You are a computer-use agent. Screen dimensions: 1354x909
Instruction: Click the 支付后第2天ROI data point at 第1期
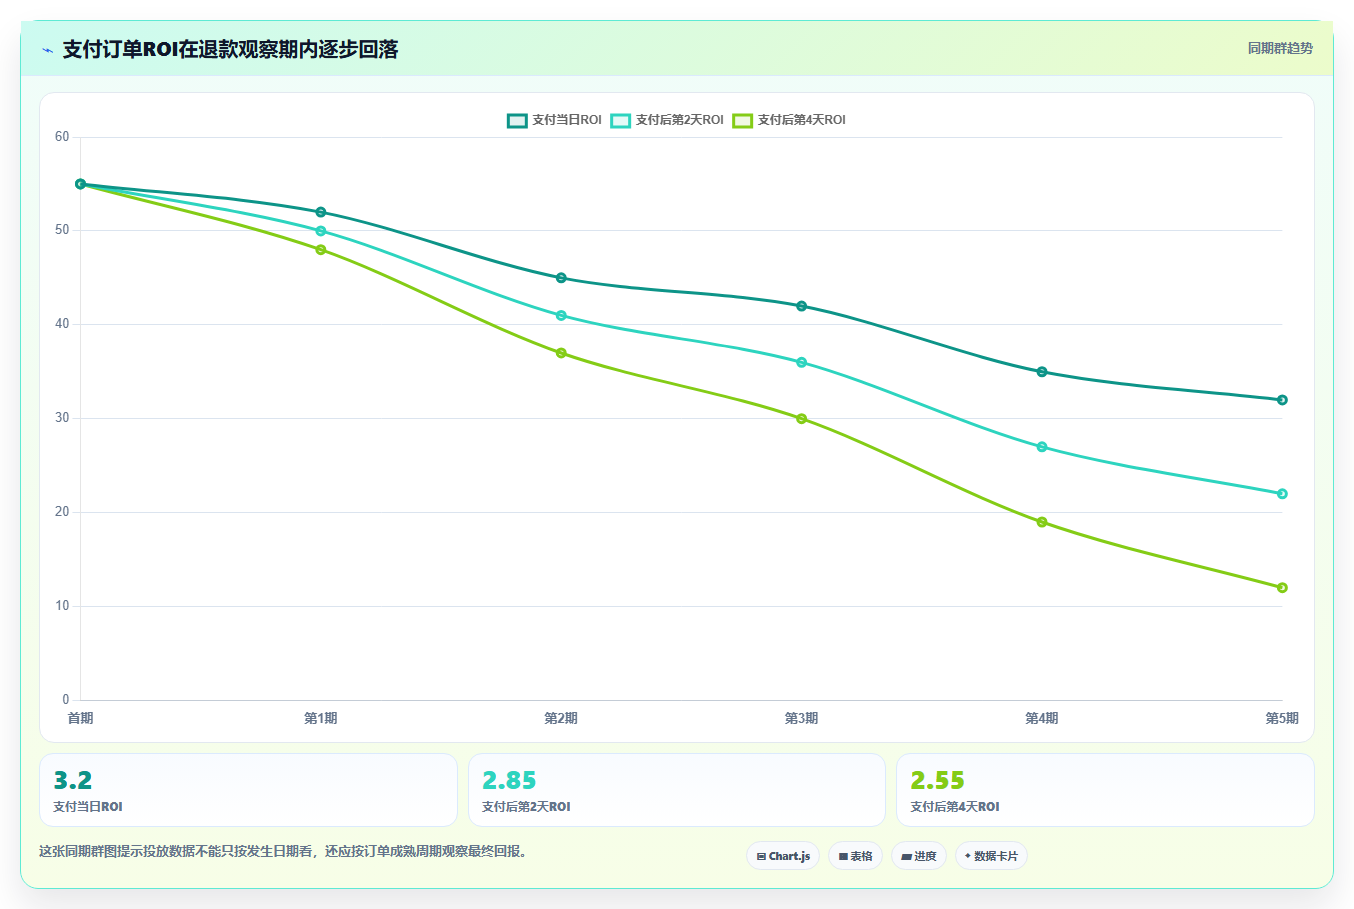(x=321, y=231)
